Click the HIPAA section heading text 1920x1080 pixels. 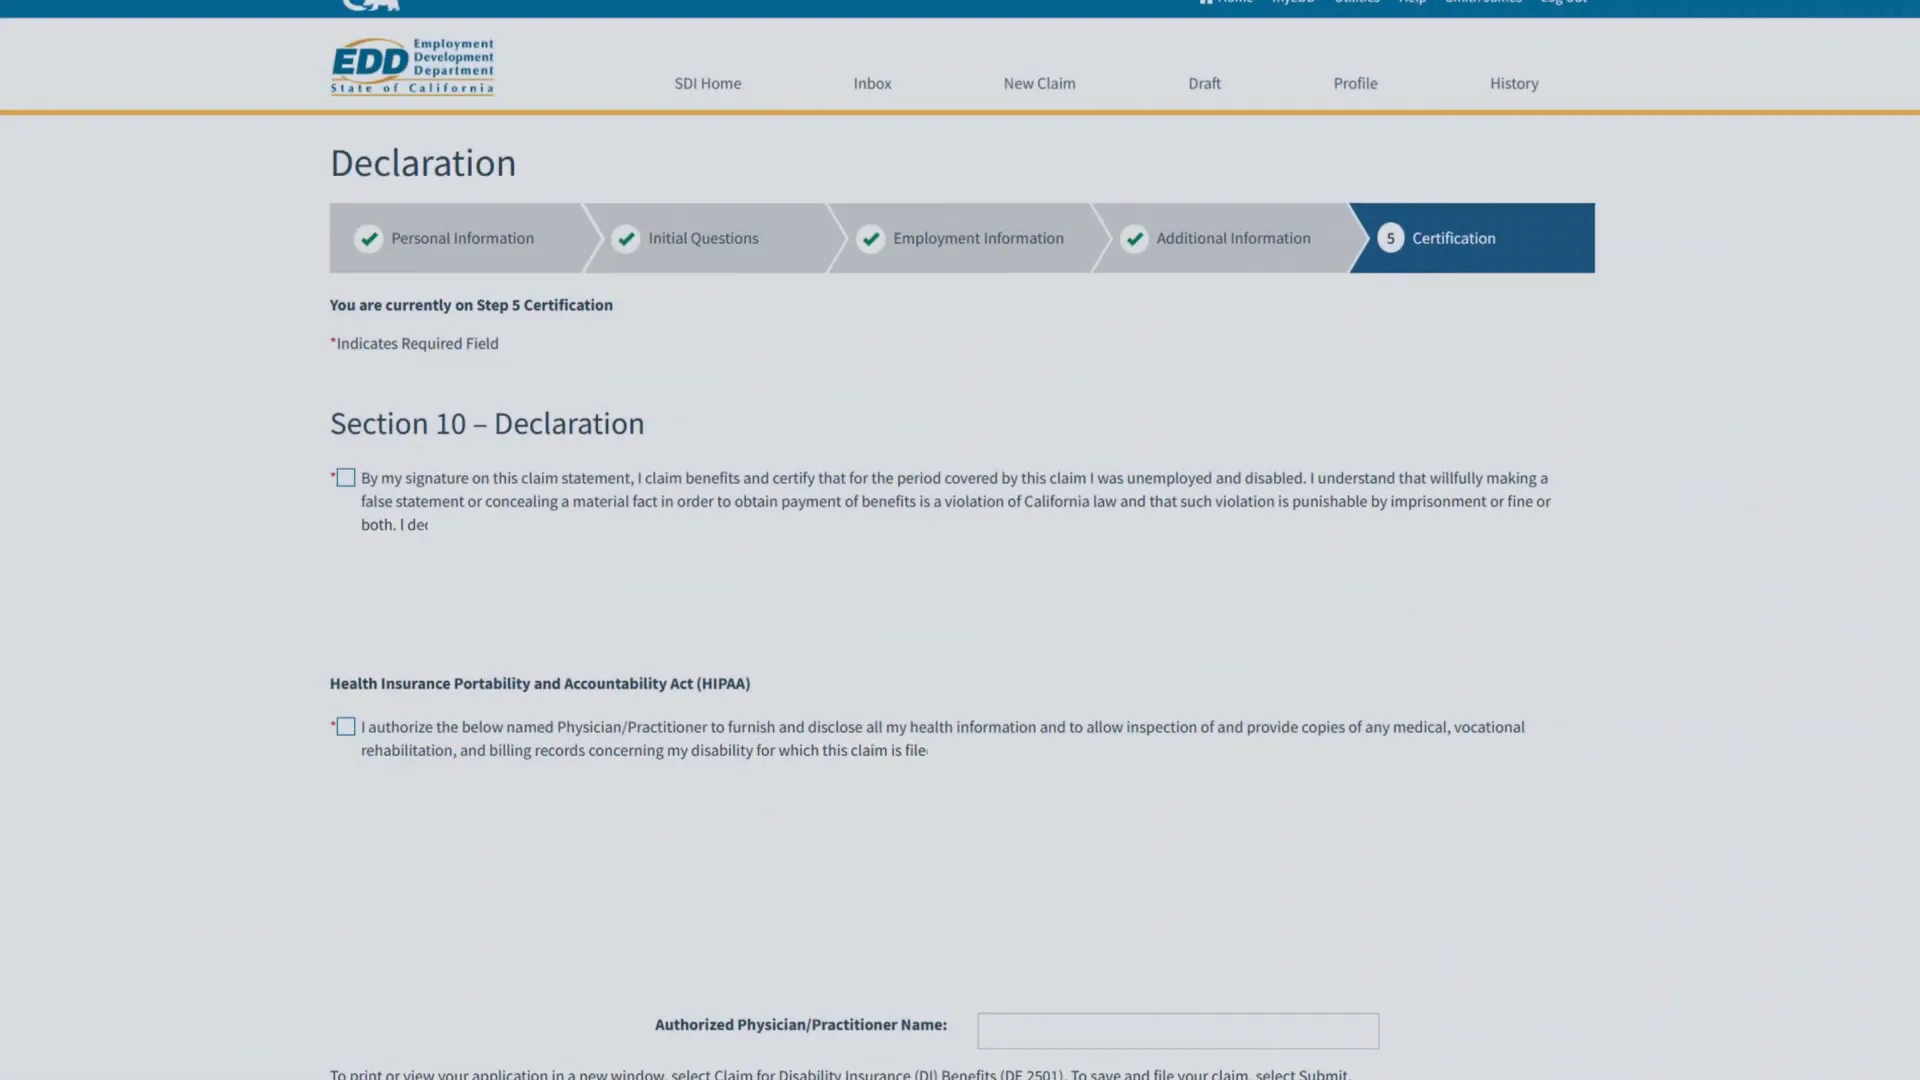coord(540,684)
